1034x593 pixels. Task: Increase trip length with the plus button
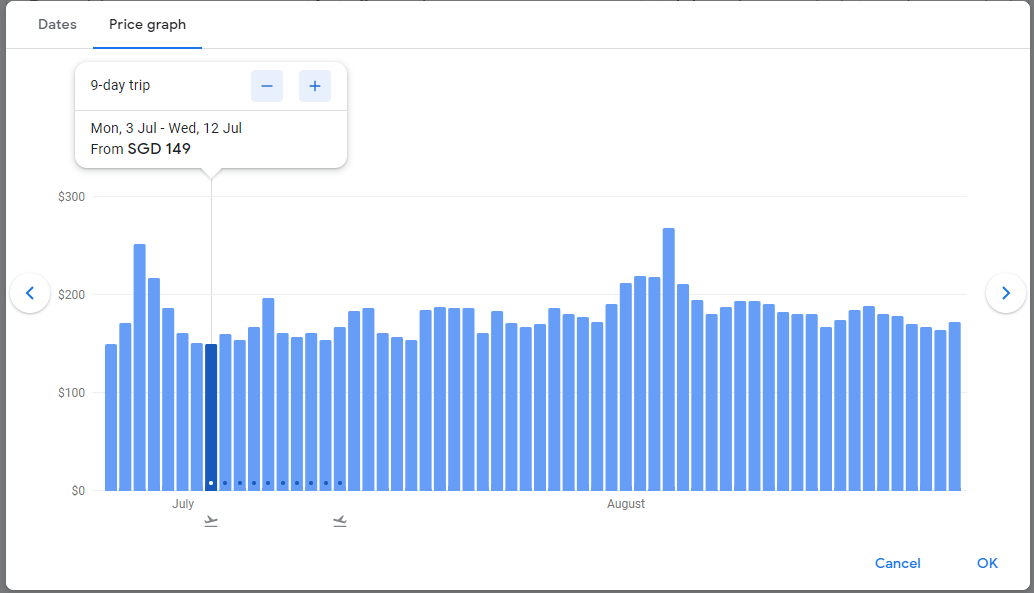315,86
